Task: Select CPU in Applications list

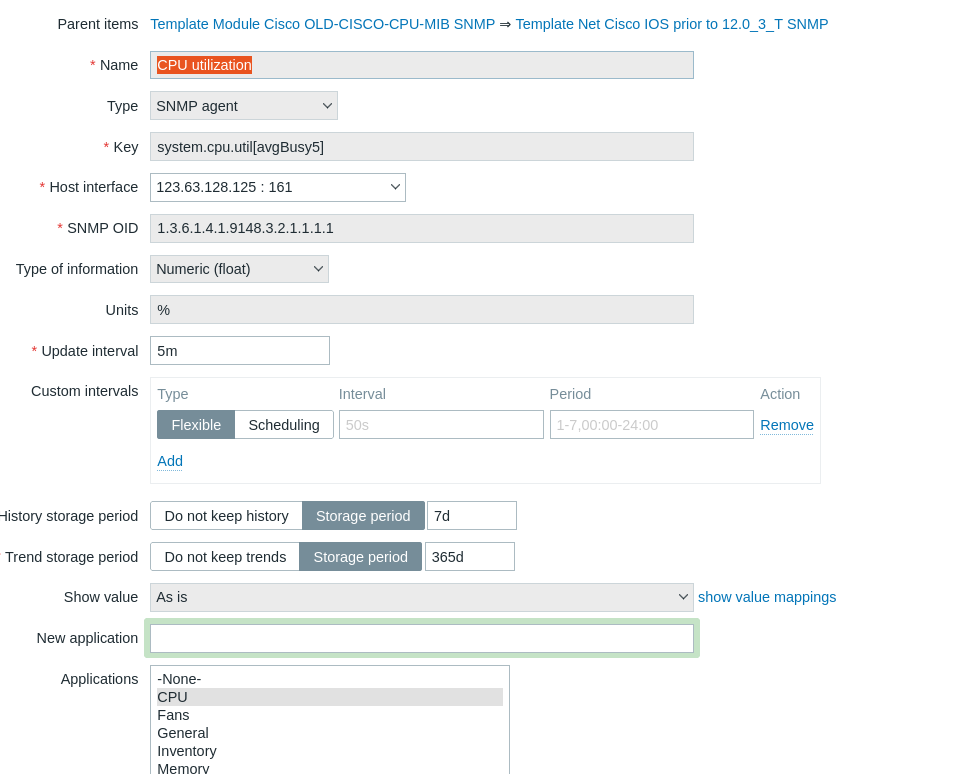Action: (173, 697)
